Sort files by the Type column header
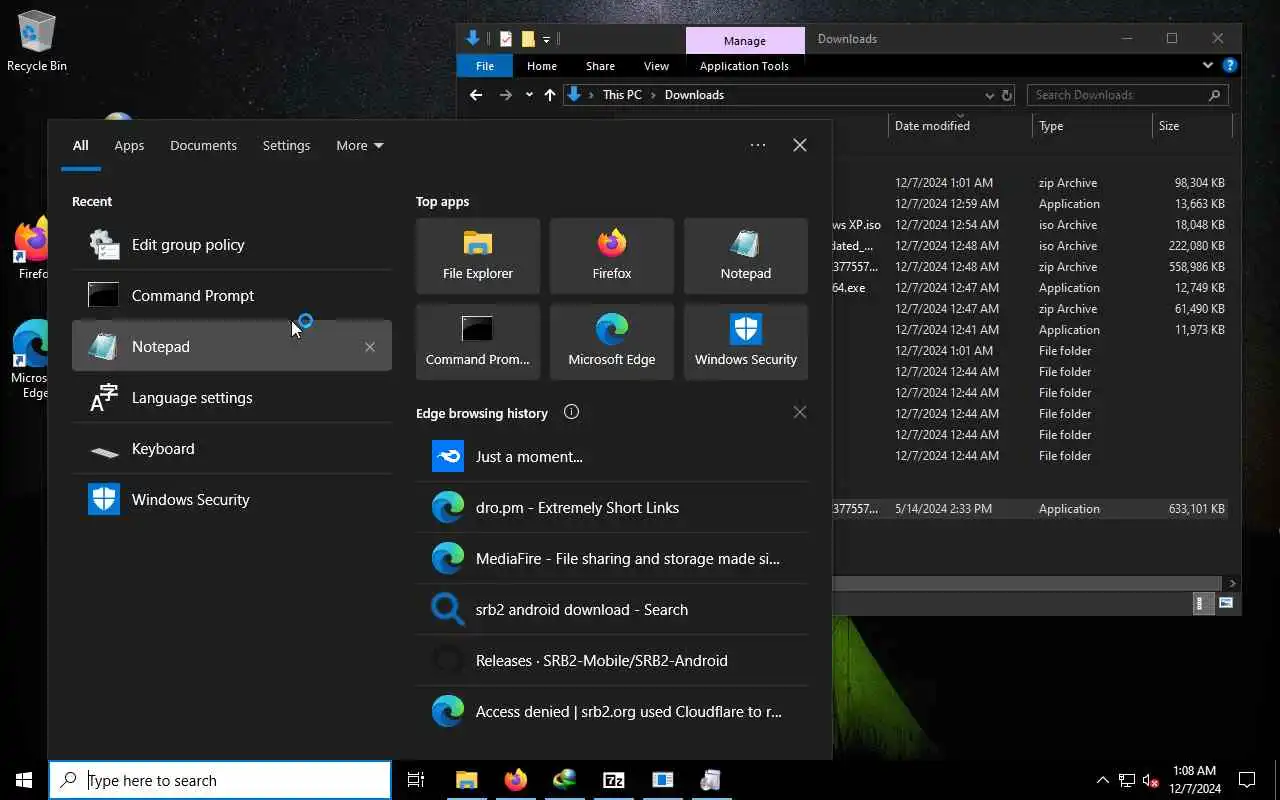The height and width of the screenshot is (800, 1280). pyautogui.click(x=1092, y=126)
